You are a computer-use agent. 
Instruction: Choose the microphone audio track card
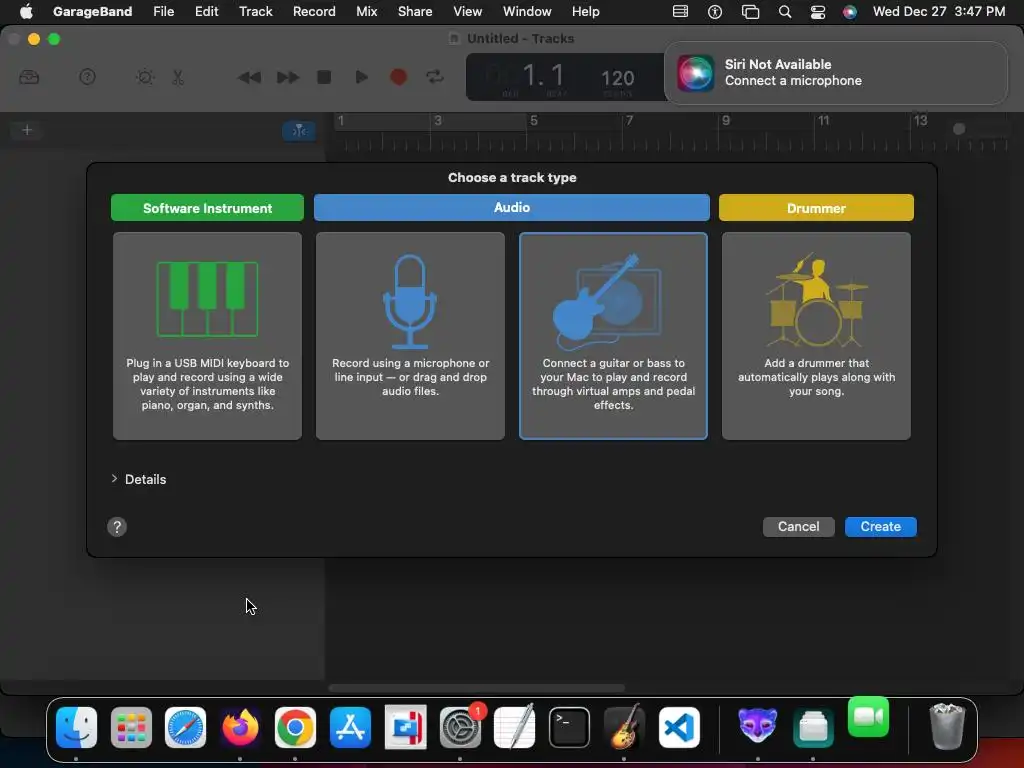pos(410,336)
